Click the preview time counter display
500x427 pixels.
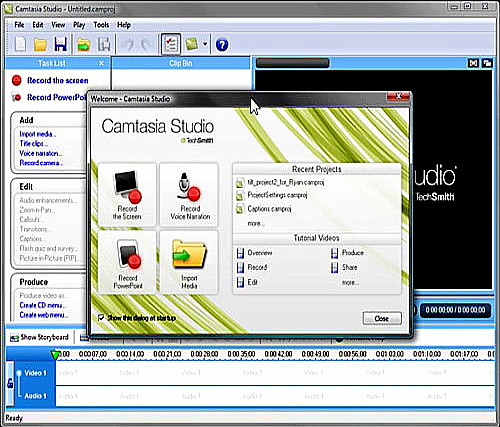pyautogui.click(x=455, y=310)
